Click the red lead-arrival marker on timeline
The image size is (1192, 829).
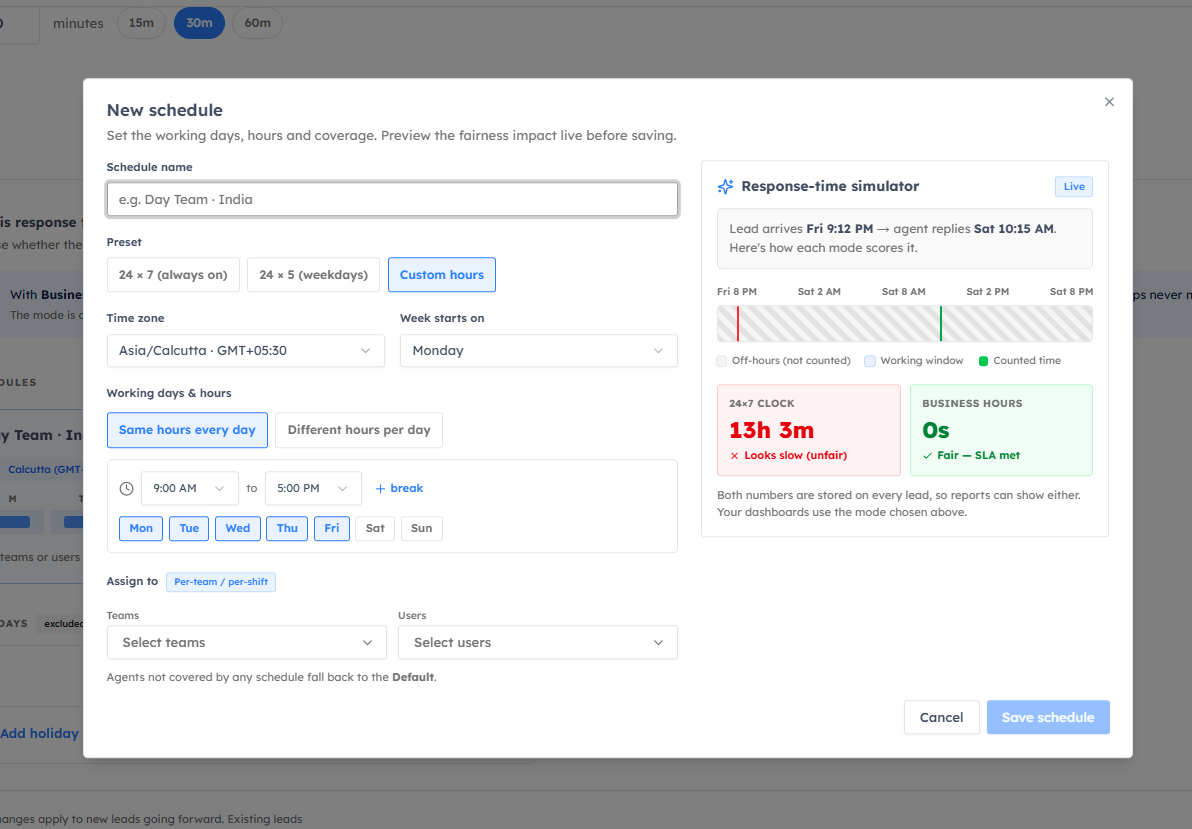(737, 324)
